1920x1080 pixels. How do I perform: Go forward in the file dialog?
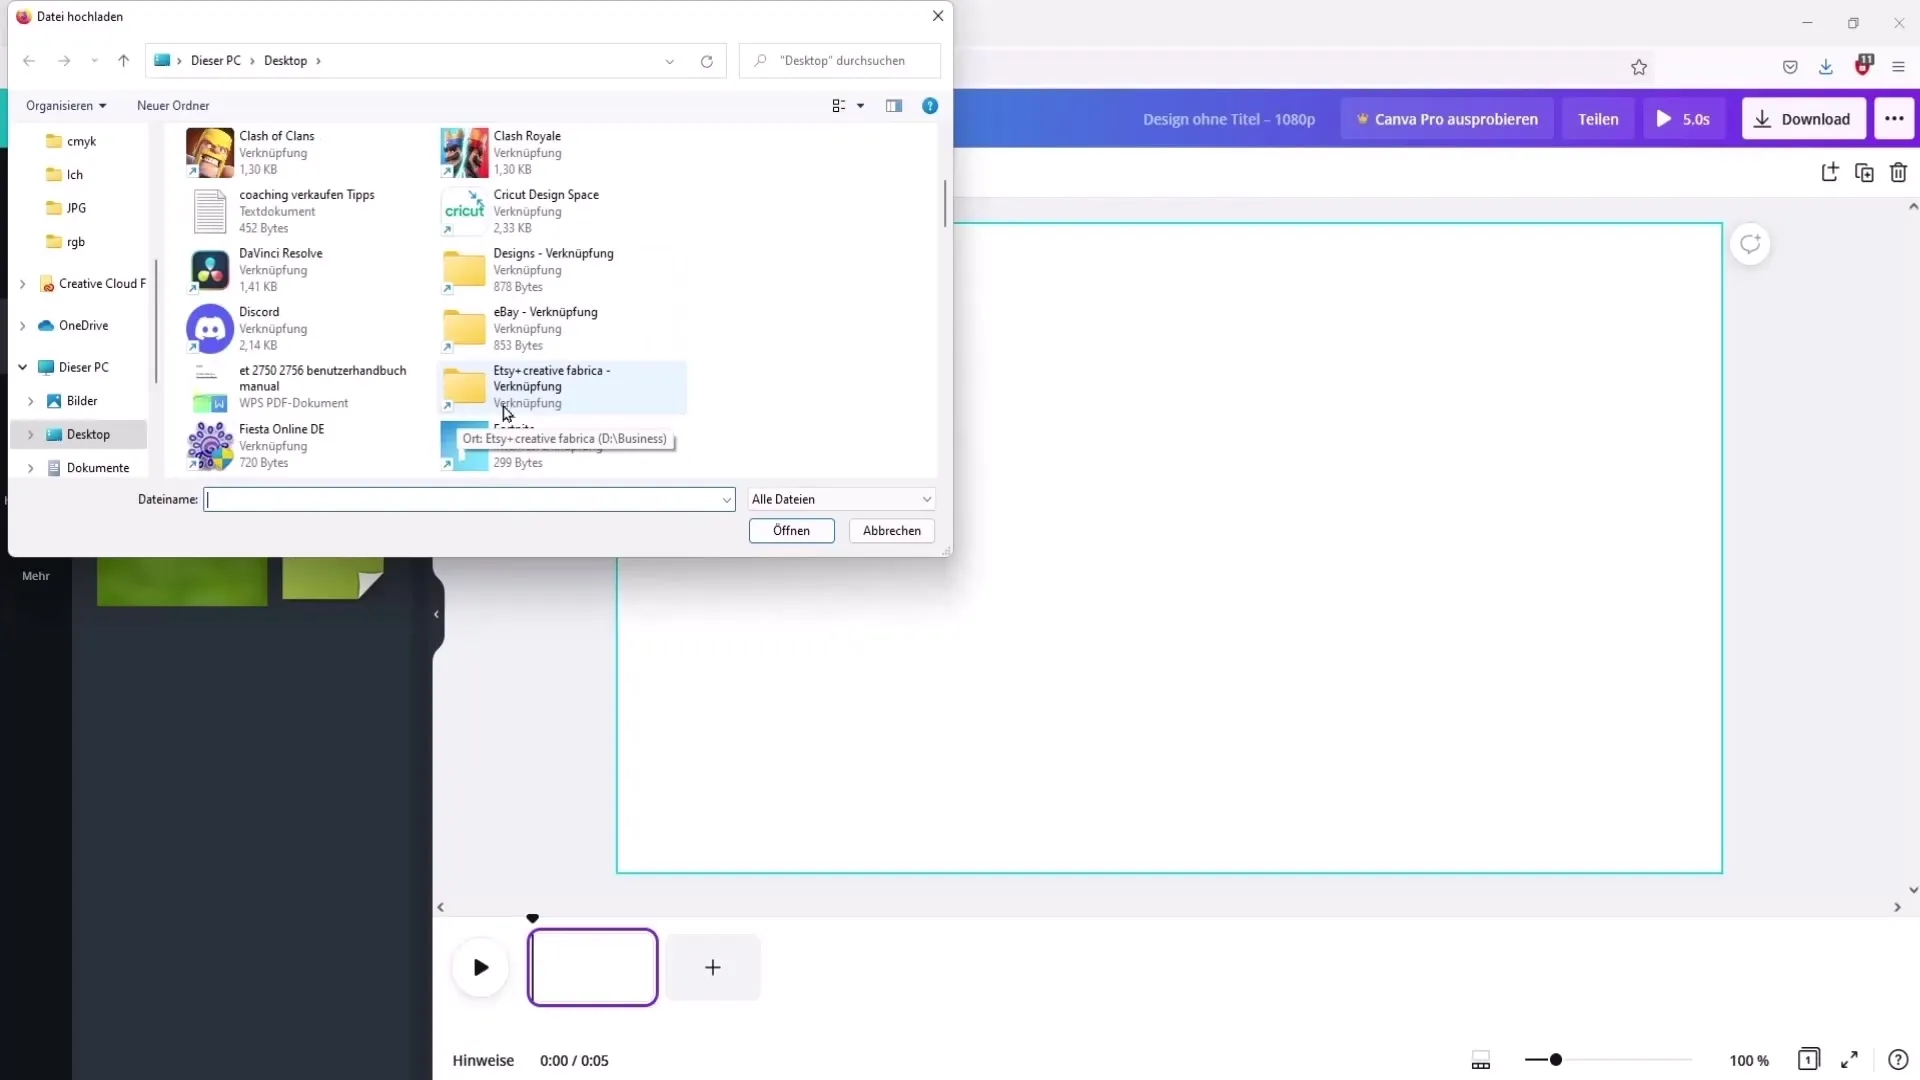(64, 61)
